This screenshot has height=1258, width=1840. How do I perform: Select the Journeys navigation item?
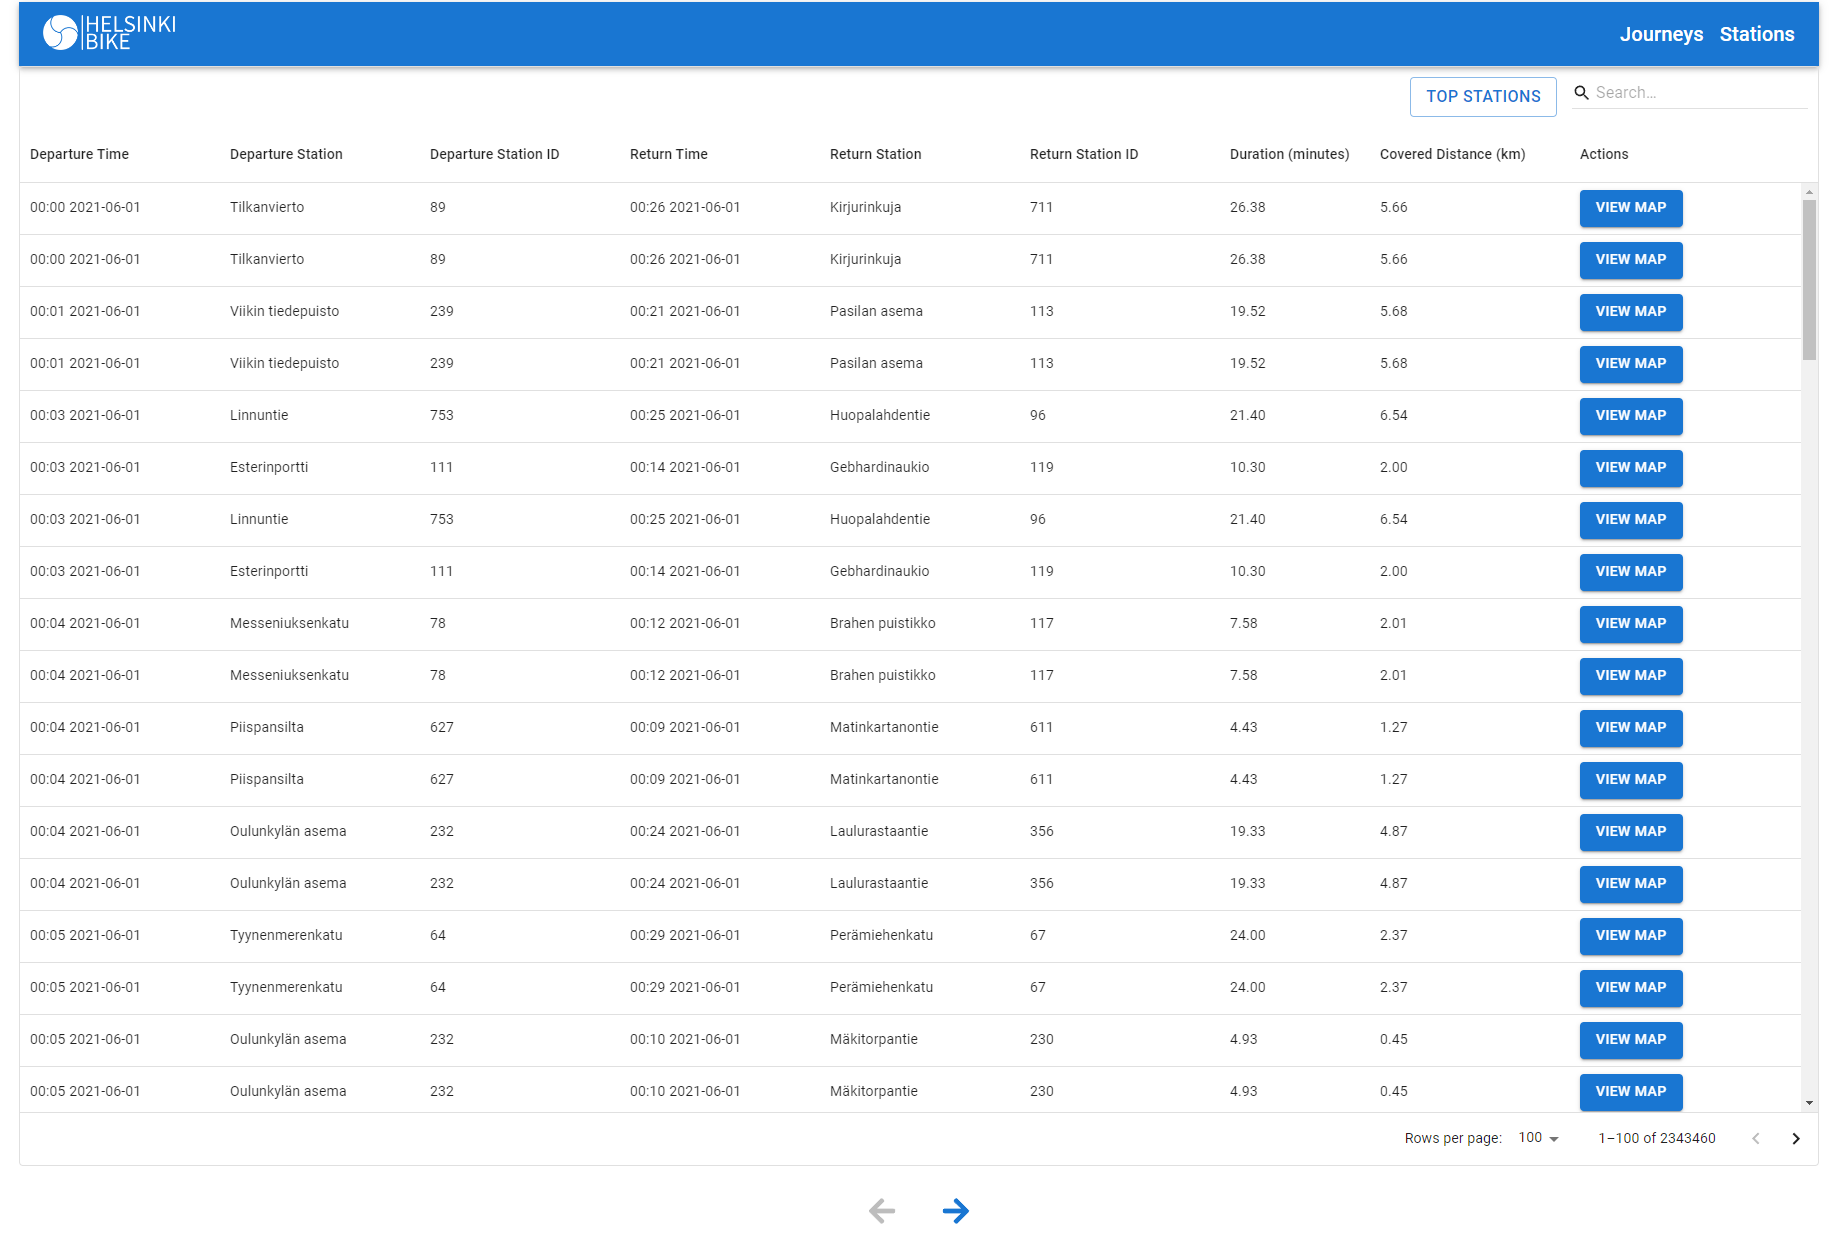[x=1661, y=33]
